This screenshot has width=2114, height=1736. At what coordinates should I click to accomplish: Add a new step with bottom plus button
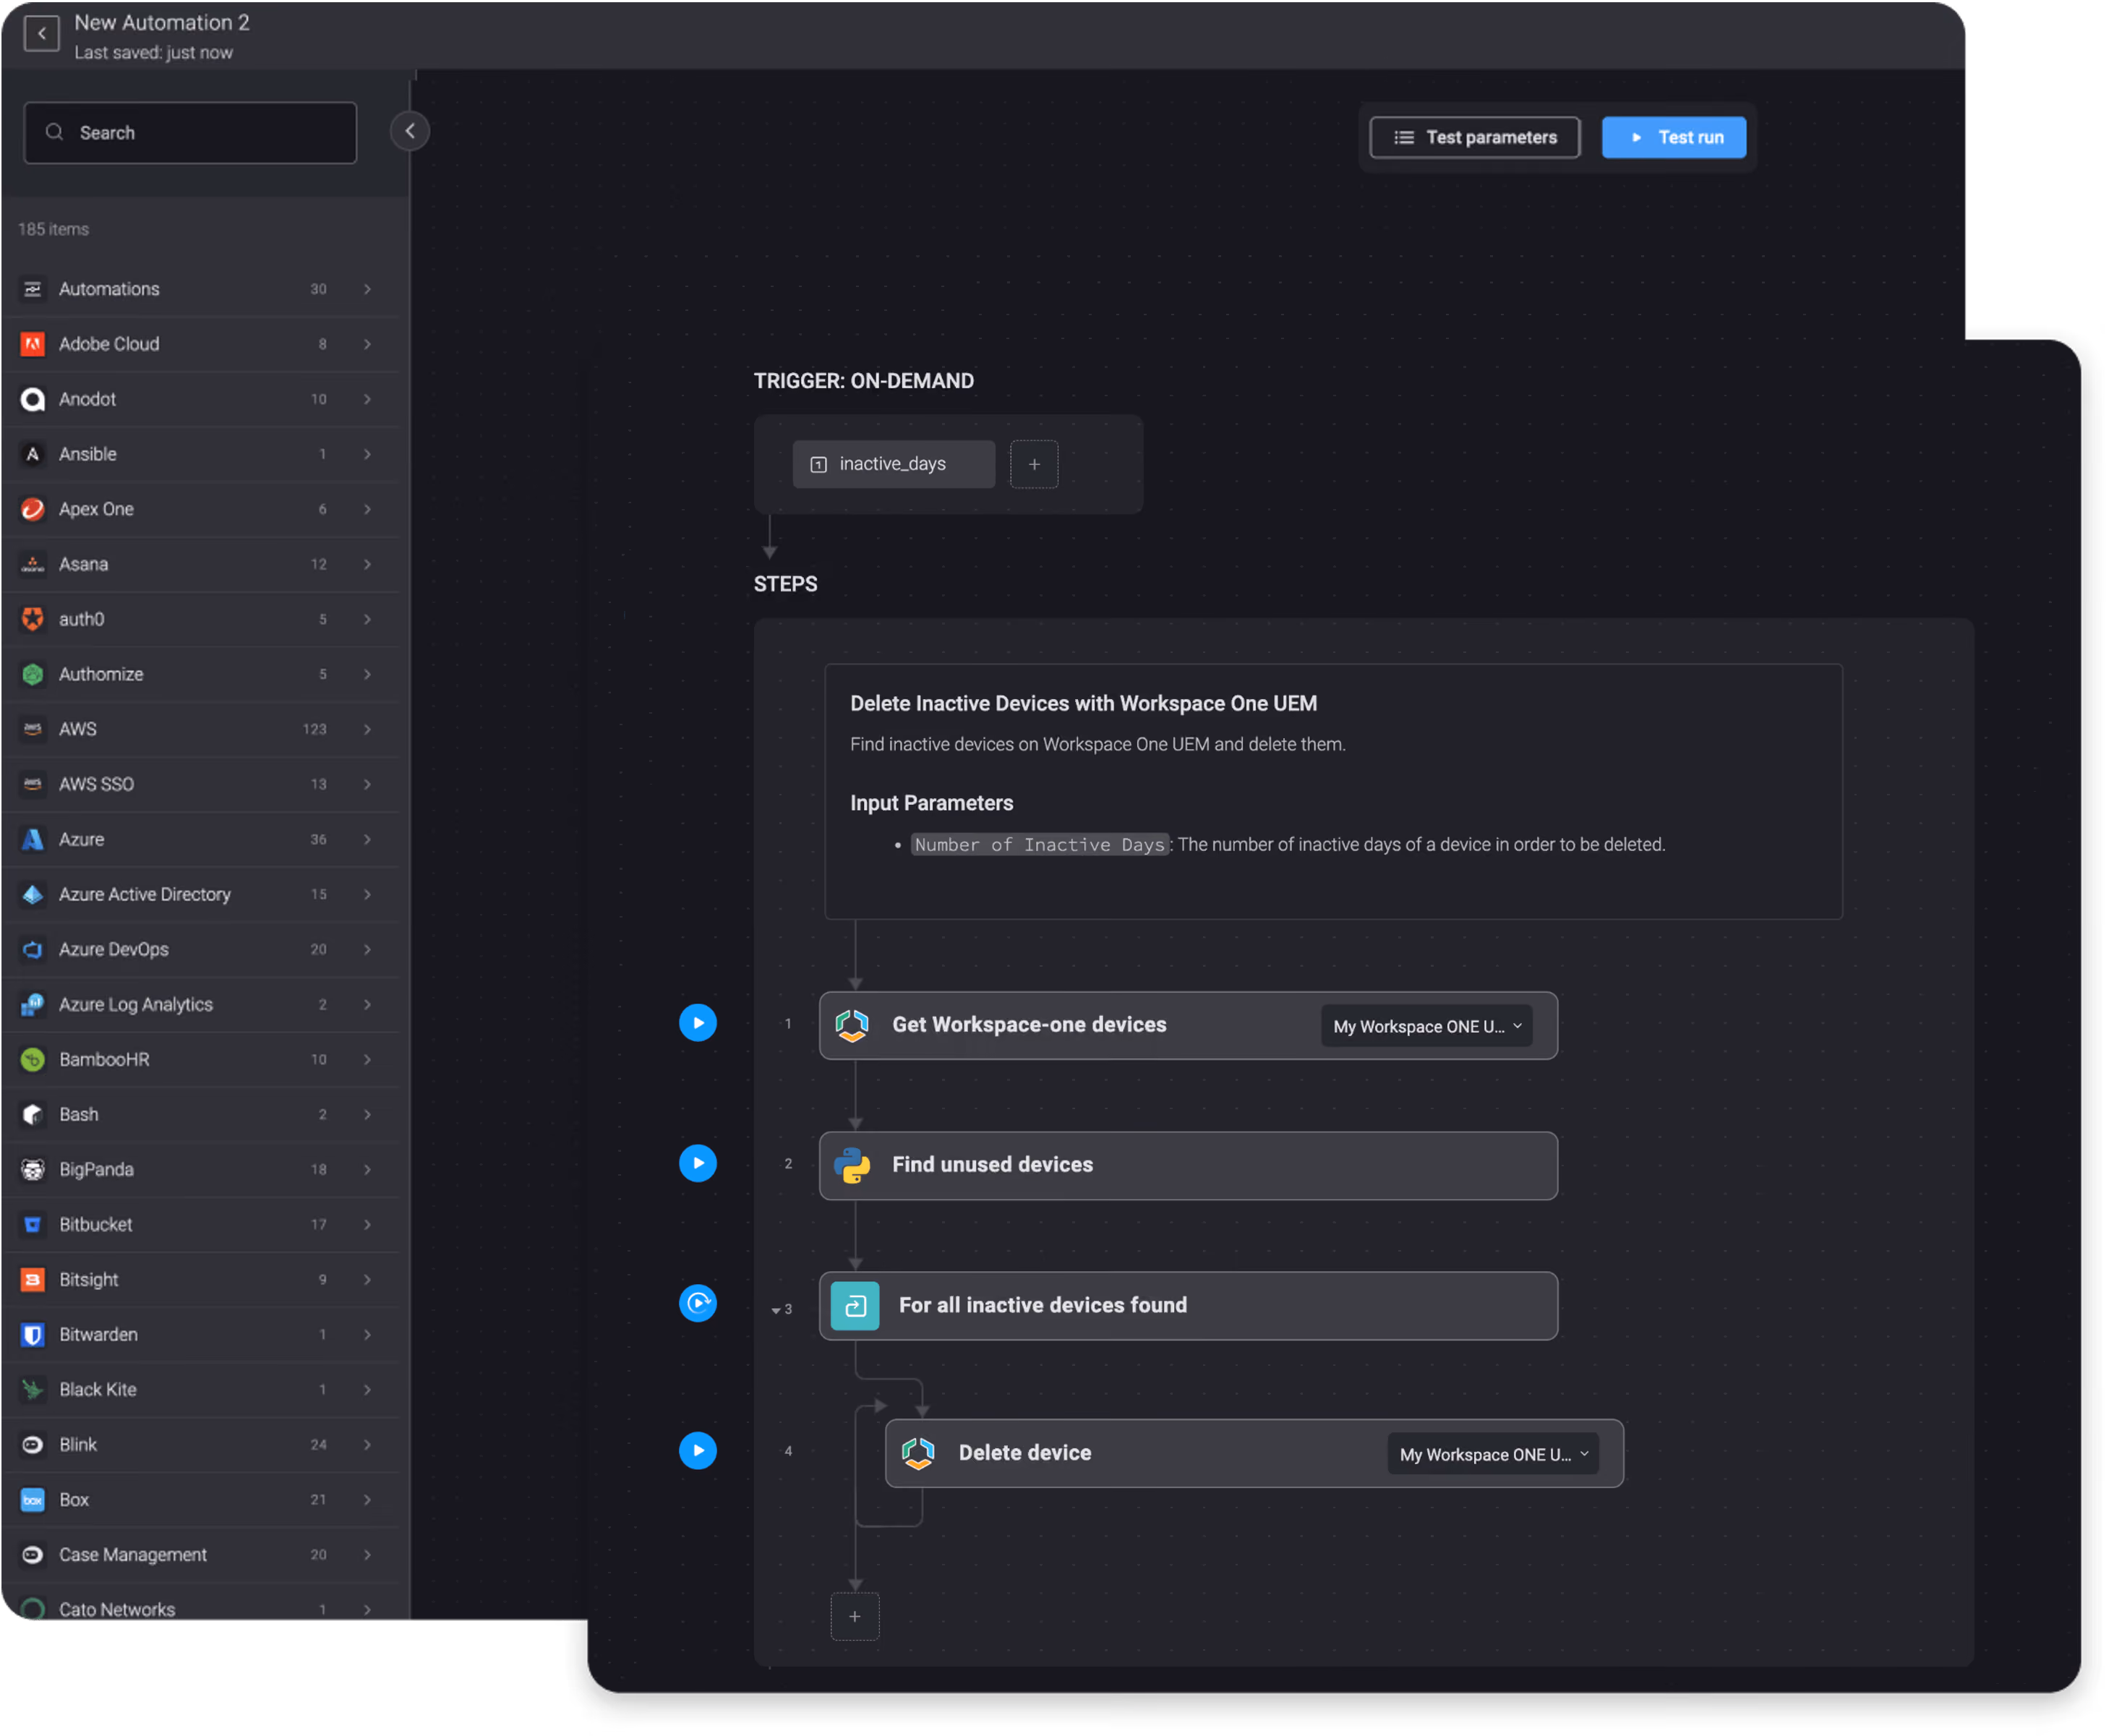click(x=855, y=1616)
